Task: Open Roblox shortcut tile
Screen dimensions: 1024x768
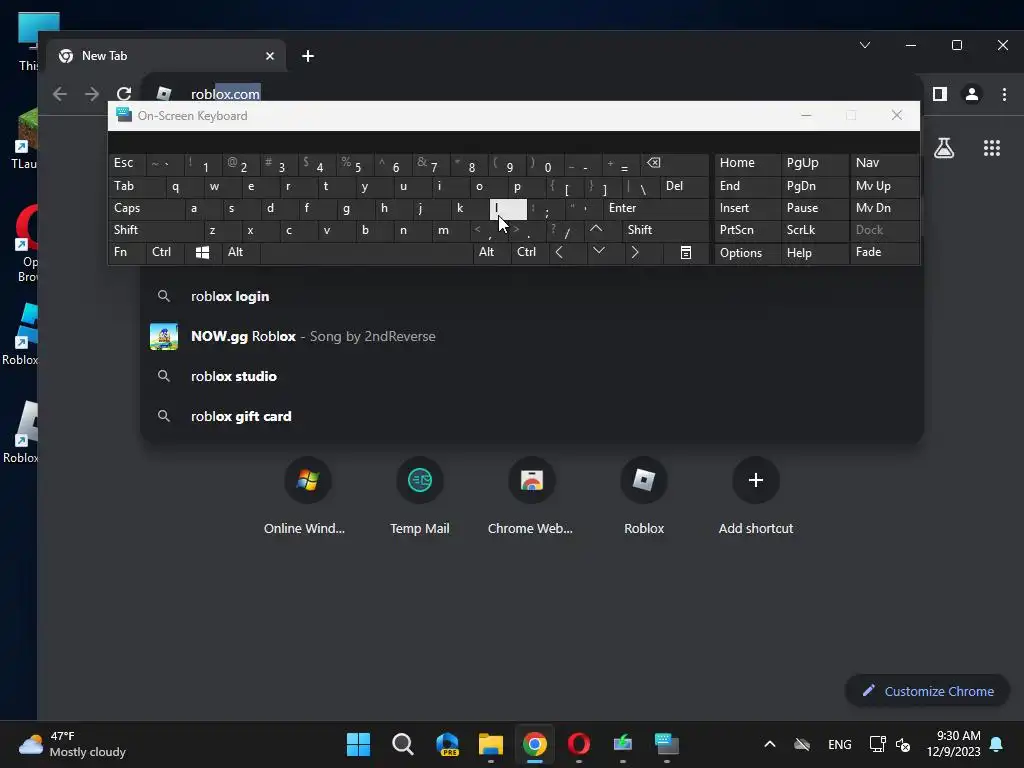Action: [x=644, y=498]
